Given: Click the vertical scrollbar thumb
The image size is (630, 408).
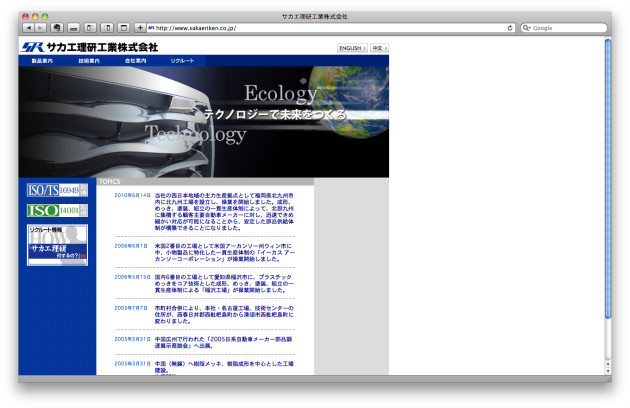Looking at the screenshot, I should tap(608, 179).
